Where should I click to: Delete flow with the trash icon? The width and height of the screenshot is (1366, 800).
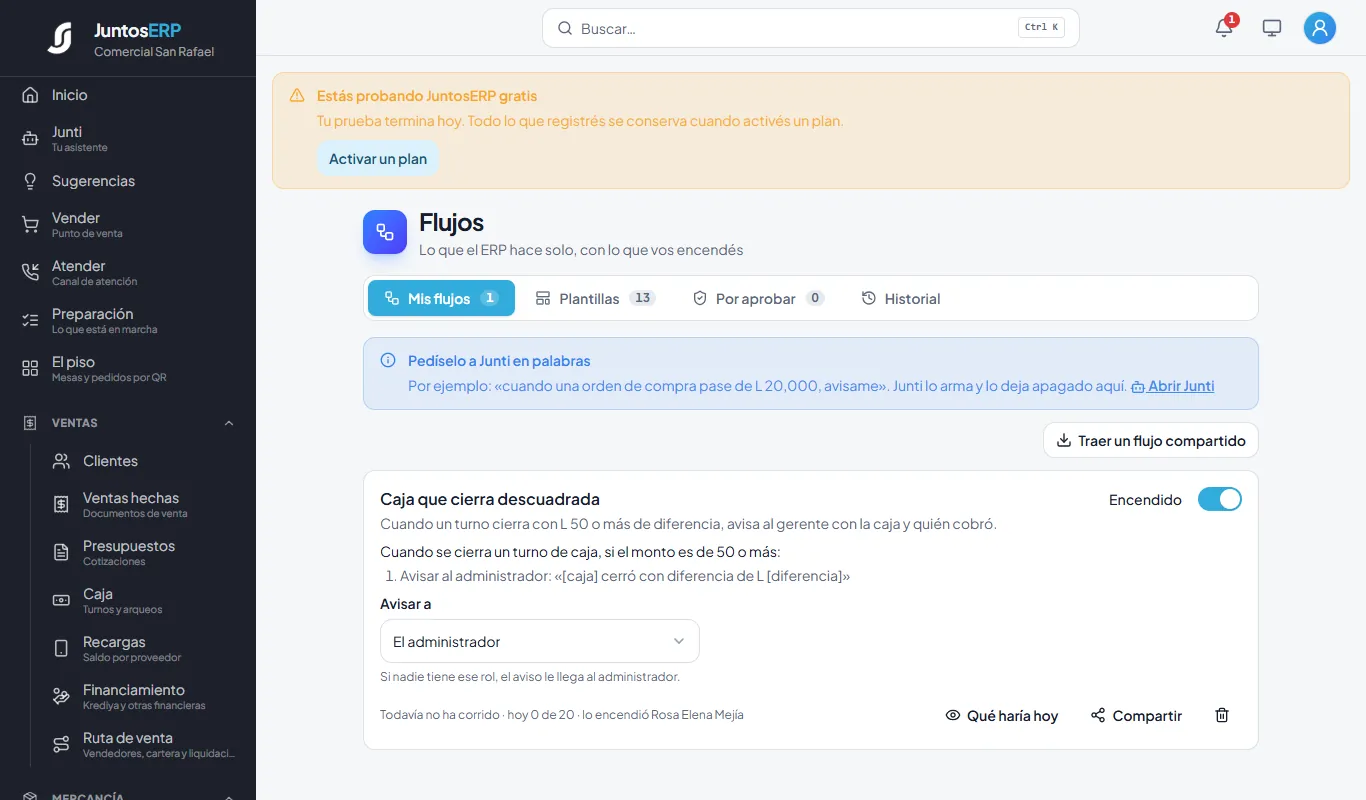click(x=1222, y=715)
